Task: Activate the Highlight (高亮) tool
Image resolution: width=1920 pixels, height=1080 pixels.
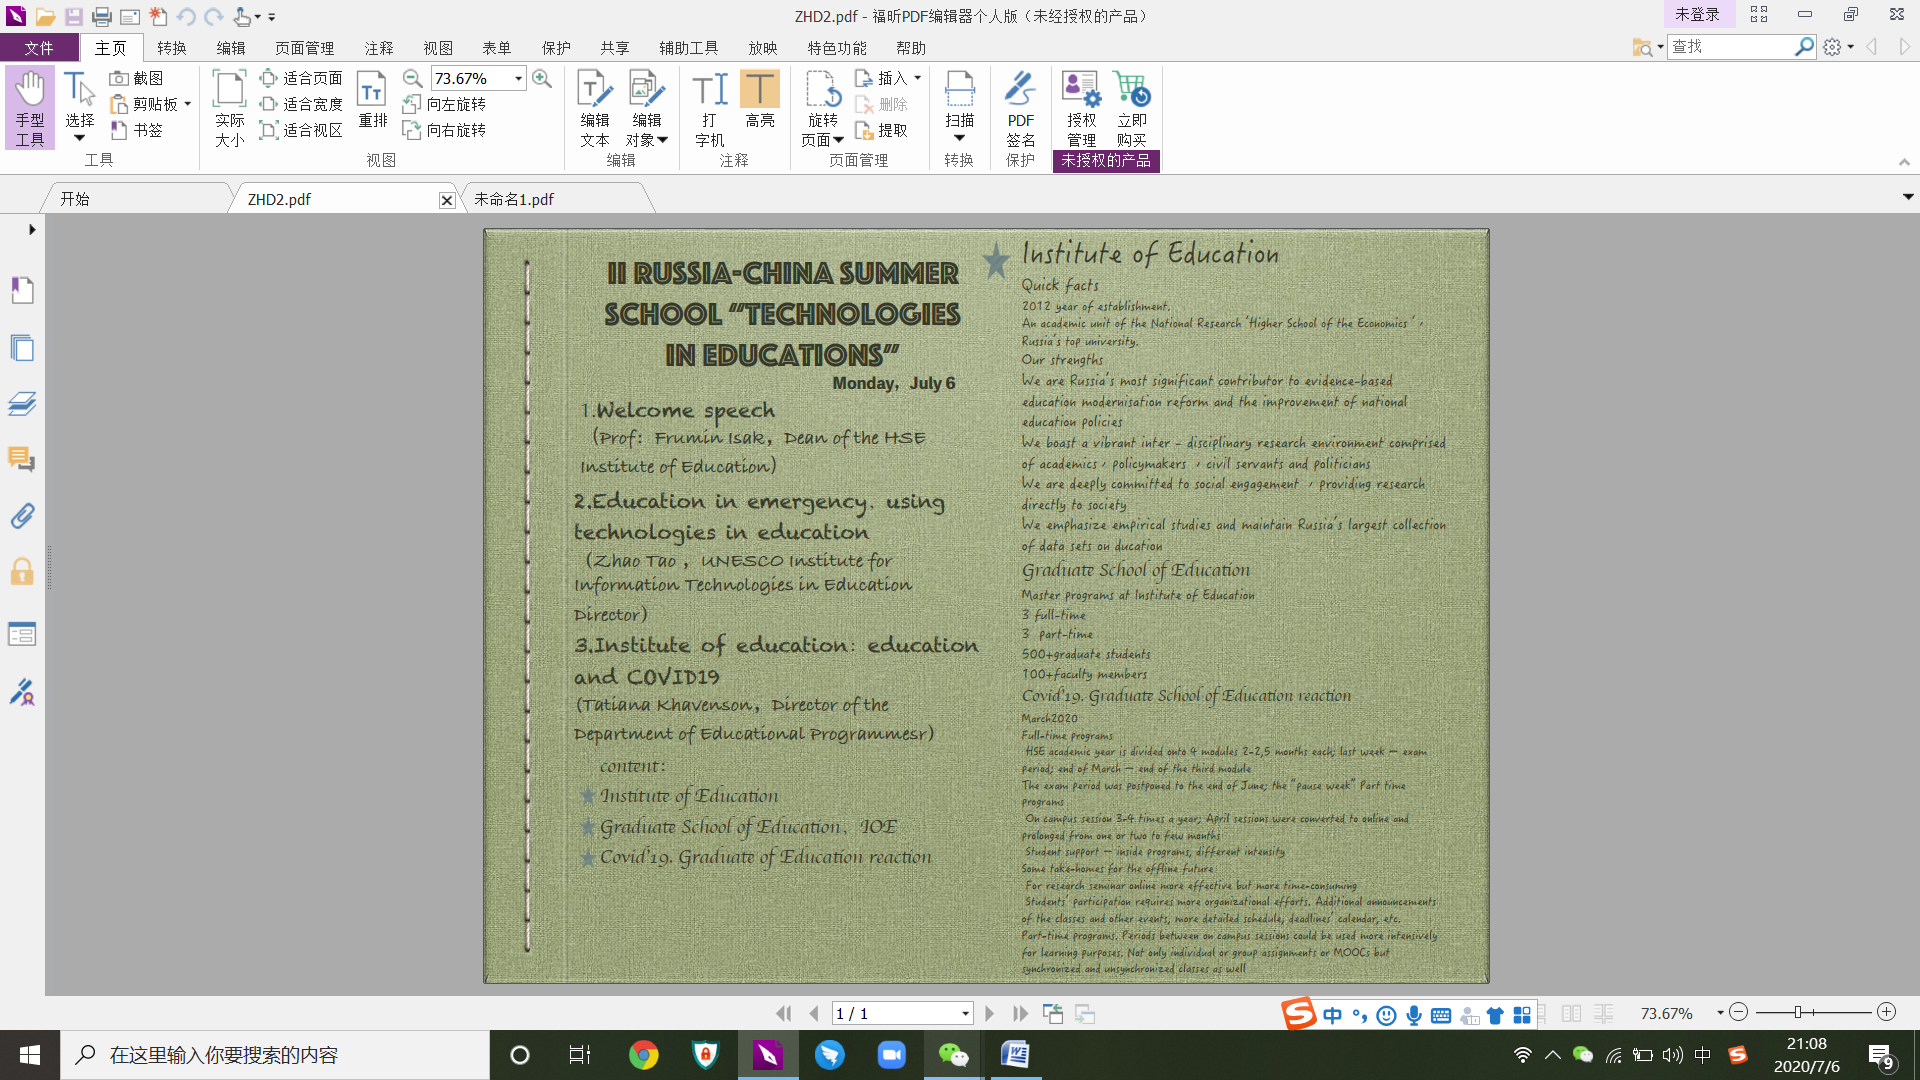Action: pyautogui.click(x=759, y=100)
